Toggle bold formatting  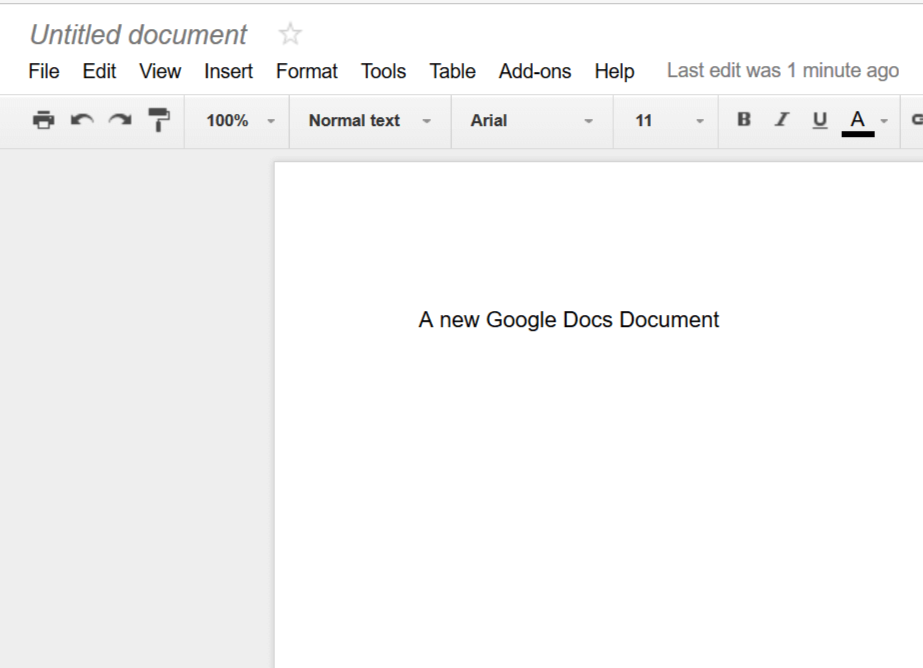[744, 119]
